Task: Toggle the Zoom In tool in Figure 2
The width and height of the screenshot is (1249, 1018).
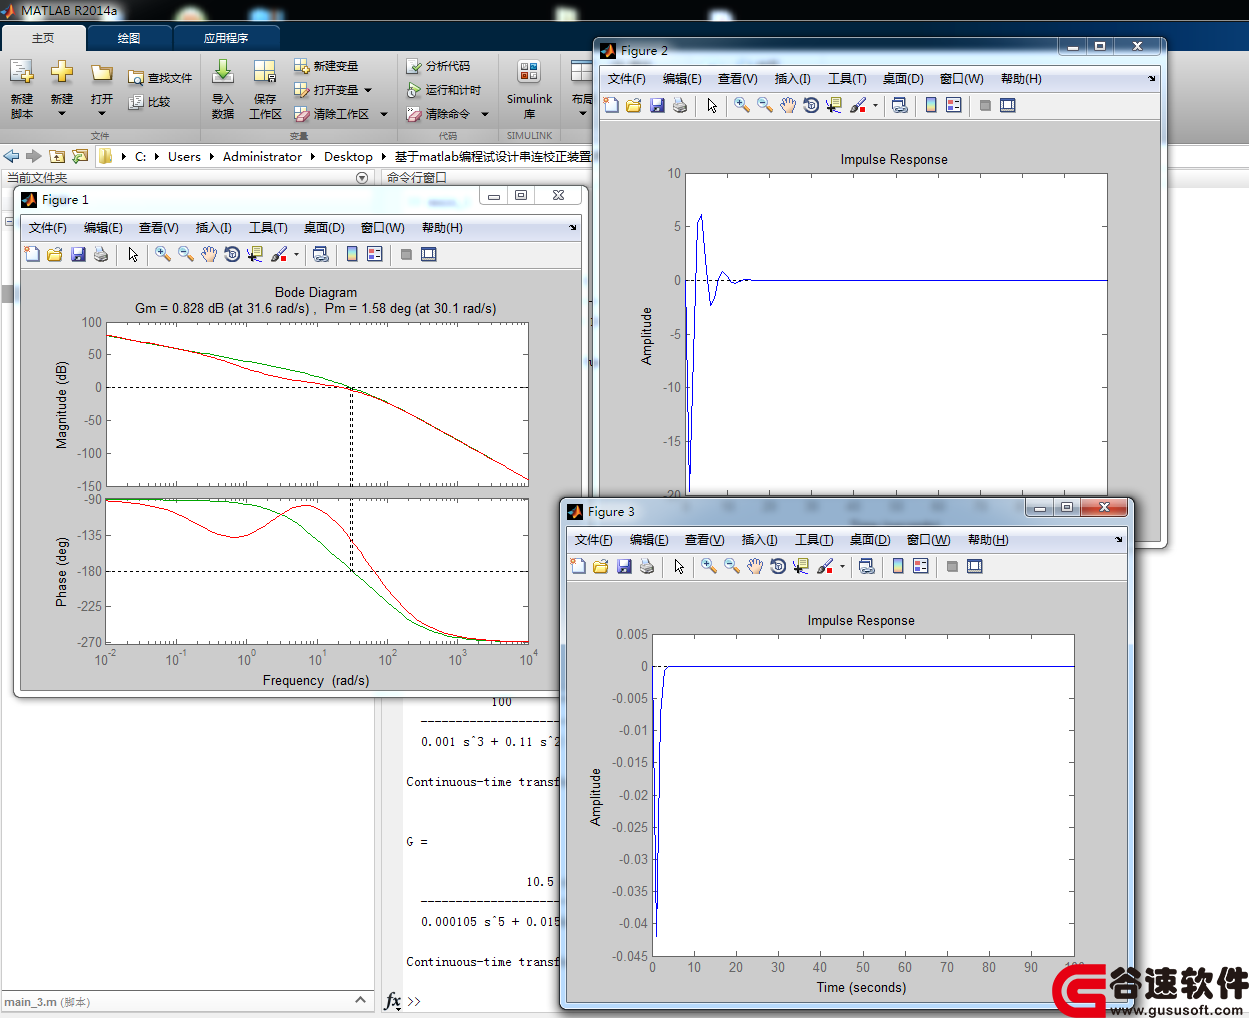Action: 742,105
